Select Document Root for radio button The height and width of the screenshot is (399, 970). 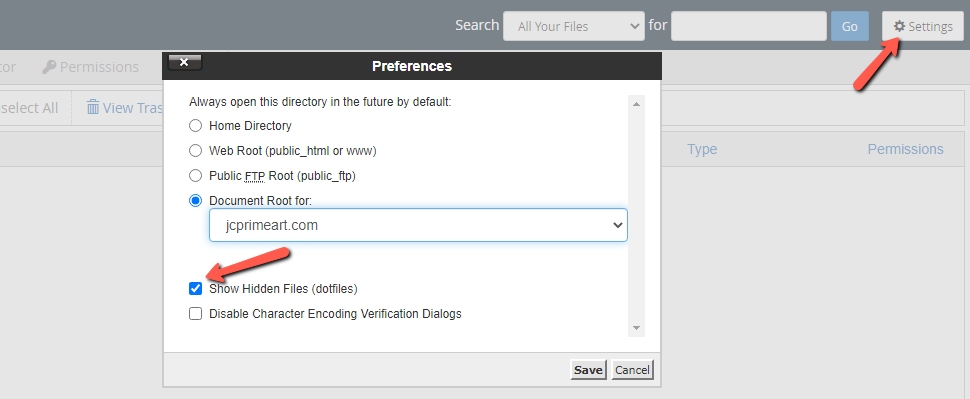[195, 200]
